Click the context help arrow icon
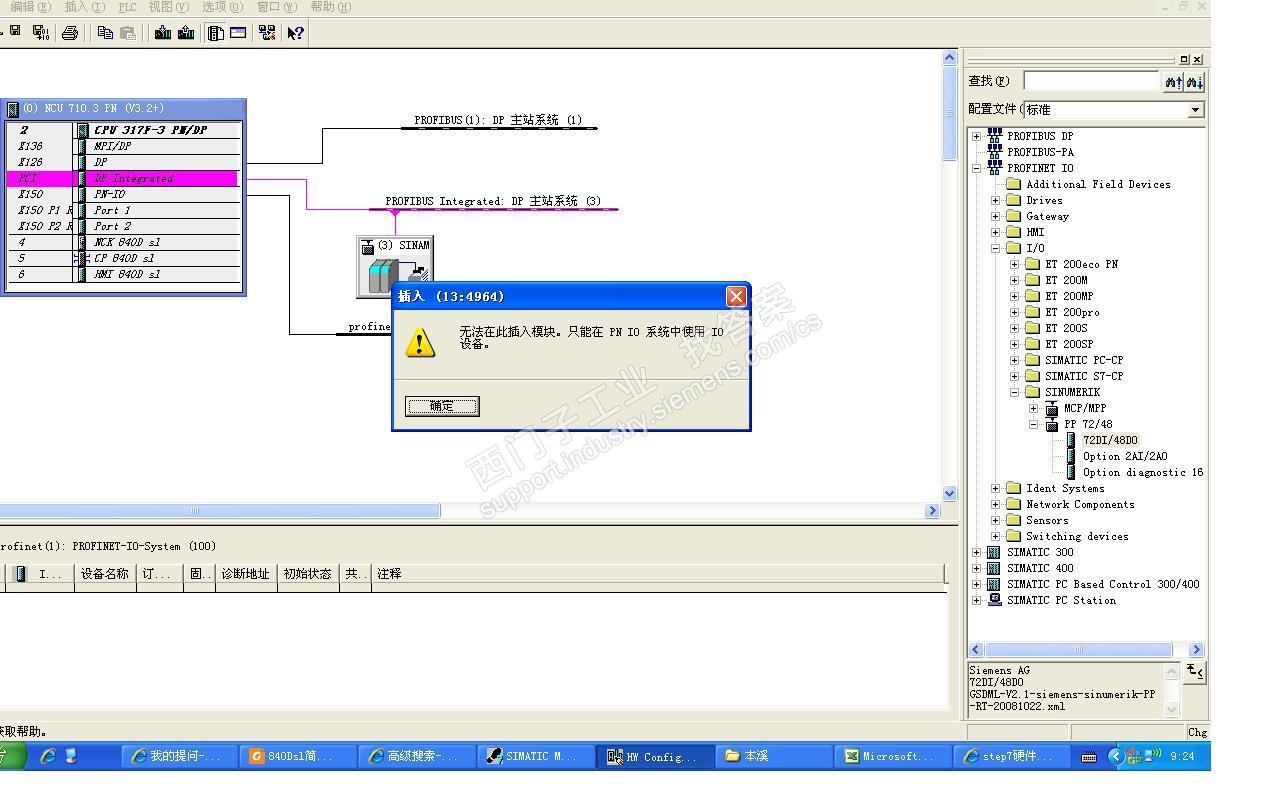The image size is (1280, 800). tap(296, 32)
